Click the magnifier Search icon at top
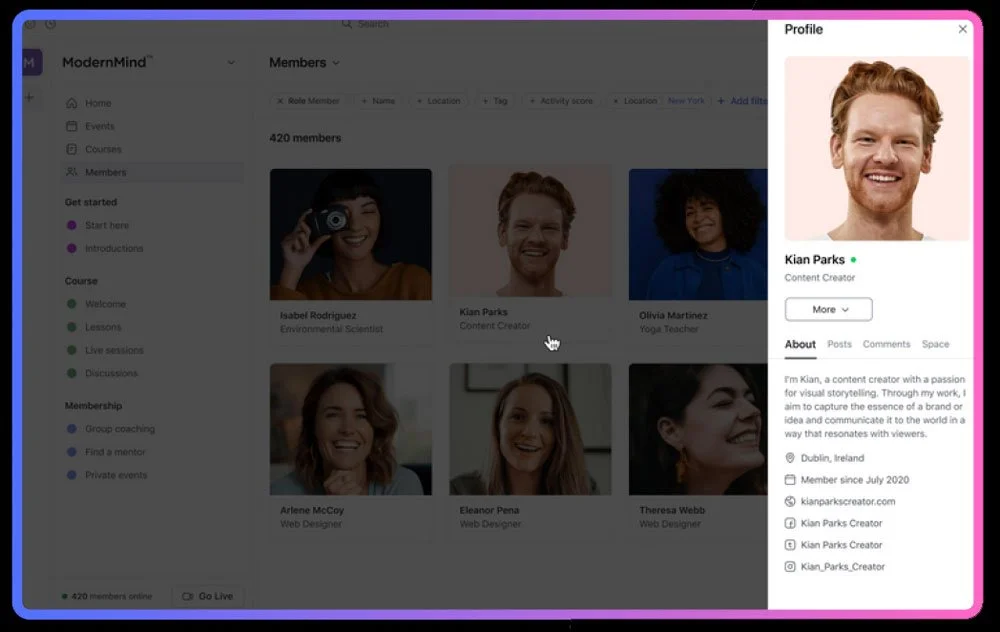This screenshot has height=632, width=1000. (x=346, y=24)
